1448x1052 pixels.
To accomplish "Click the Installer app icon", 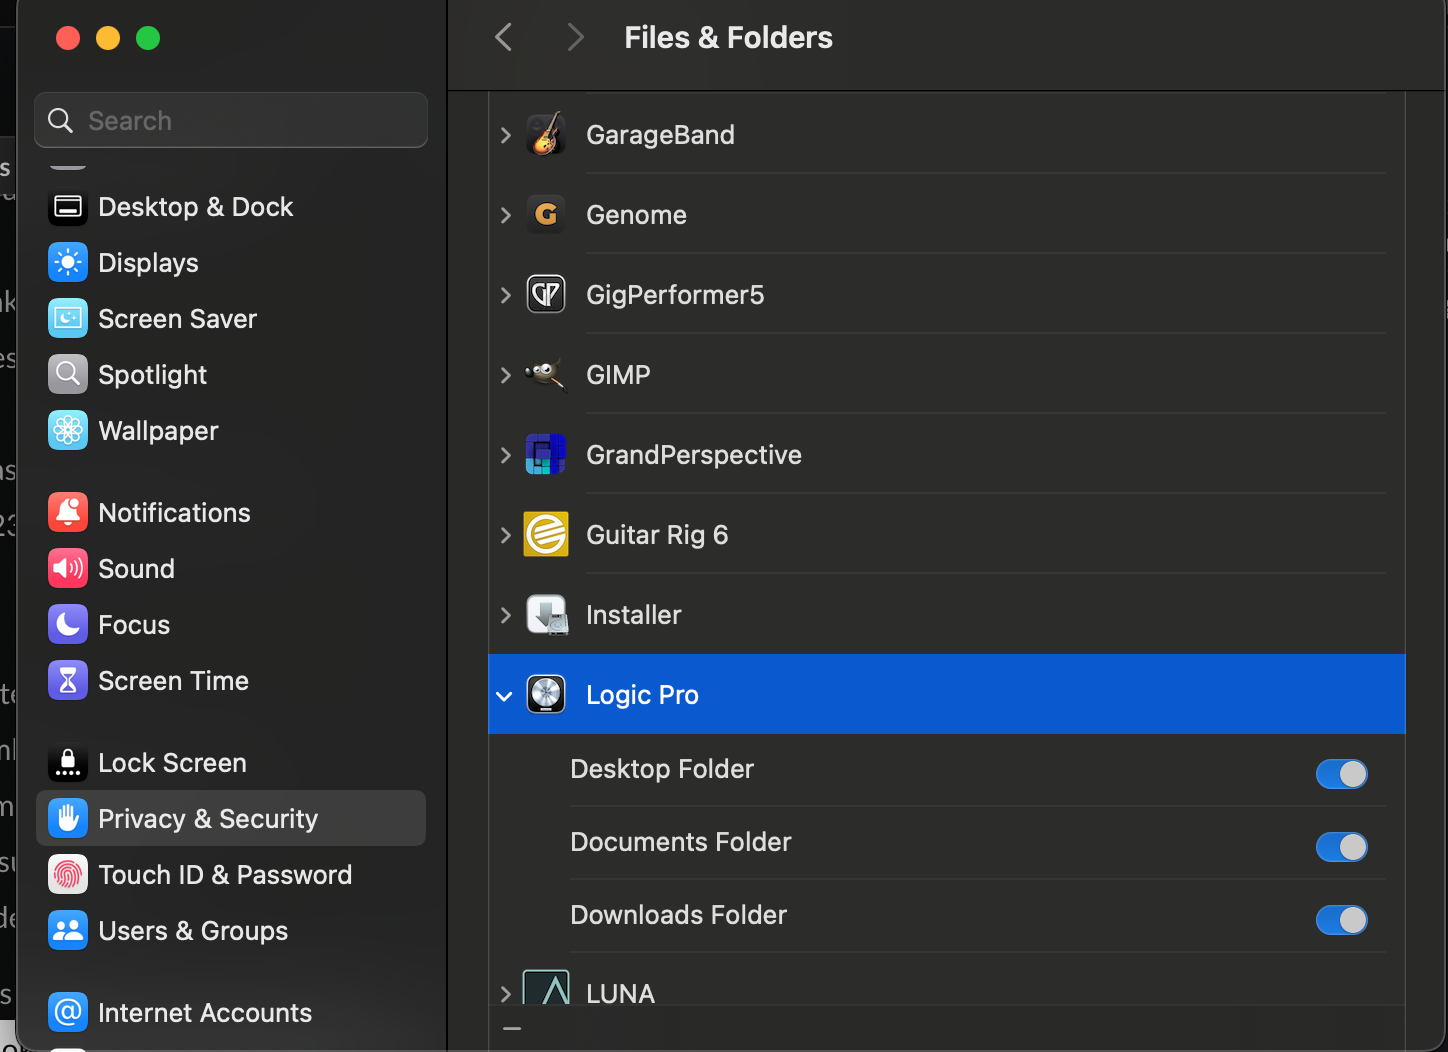I will (546, 615).
